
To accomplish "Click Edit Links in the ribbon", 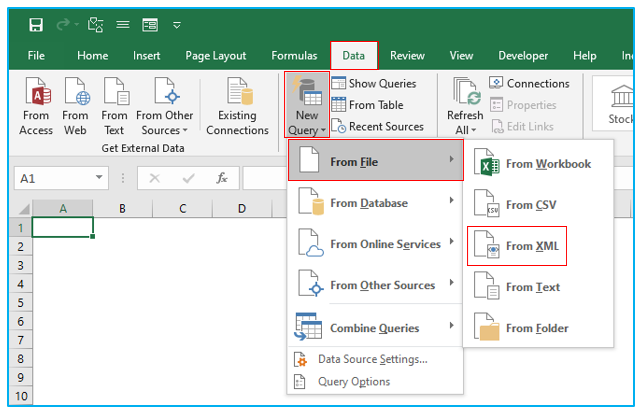I will coord(522,126).
